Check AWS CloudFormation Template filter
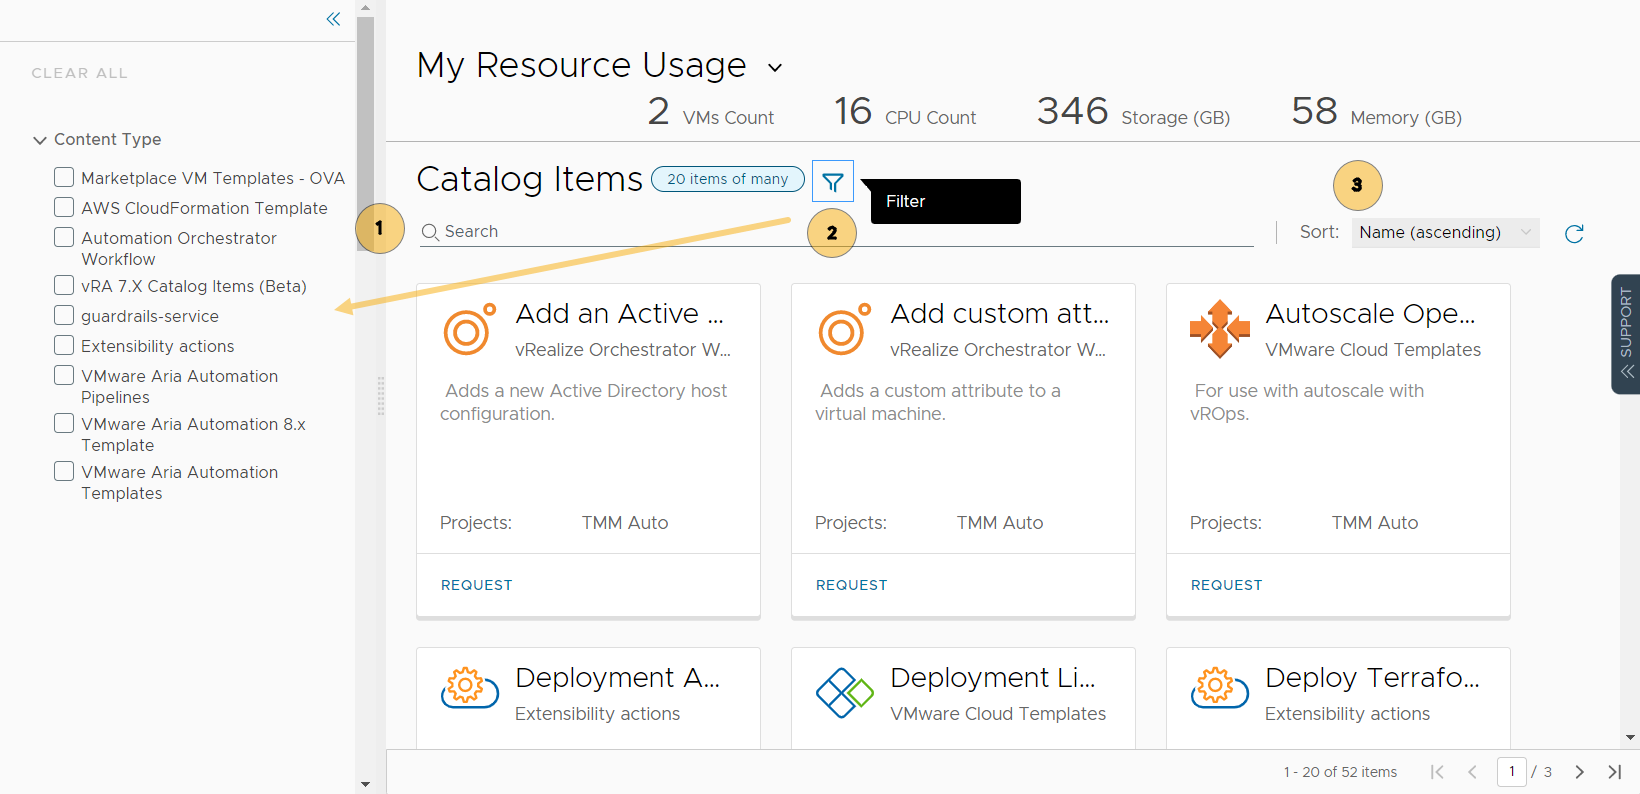1640x794 pixels. 64,207
